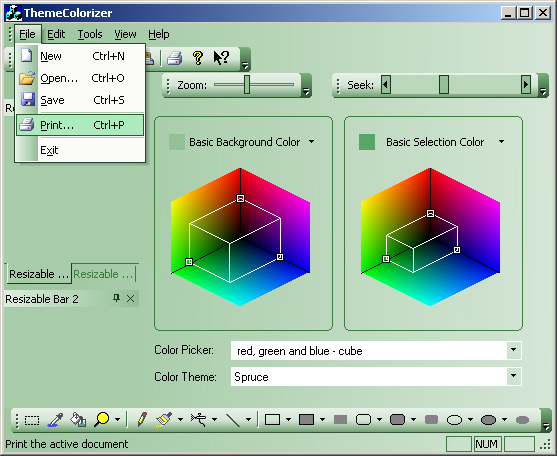Image resolution: width=557 pixels, height=456 pixels.
Task: Choose the filled rounded rectangle with border
Action: pyautogui.click(x=398, y=419)
